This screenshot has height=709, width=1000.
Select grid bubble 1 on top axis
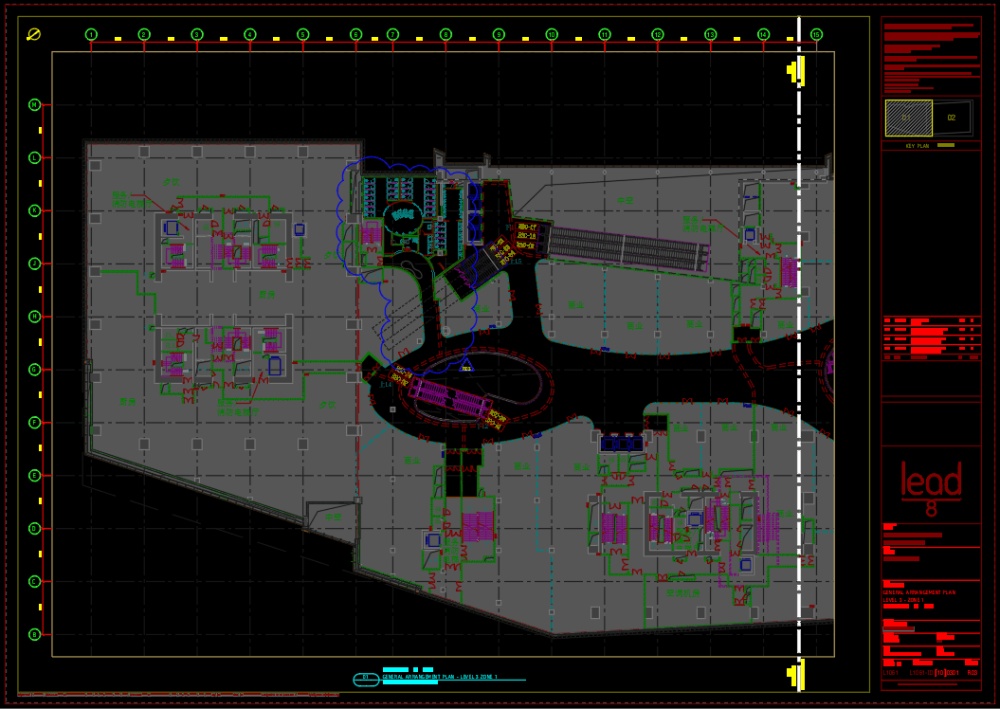[91, 35]
